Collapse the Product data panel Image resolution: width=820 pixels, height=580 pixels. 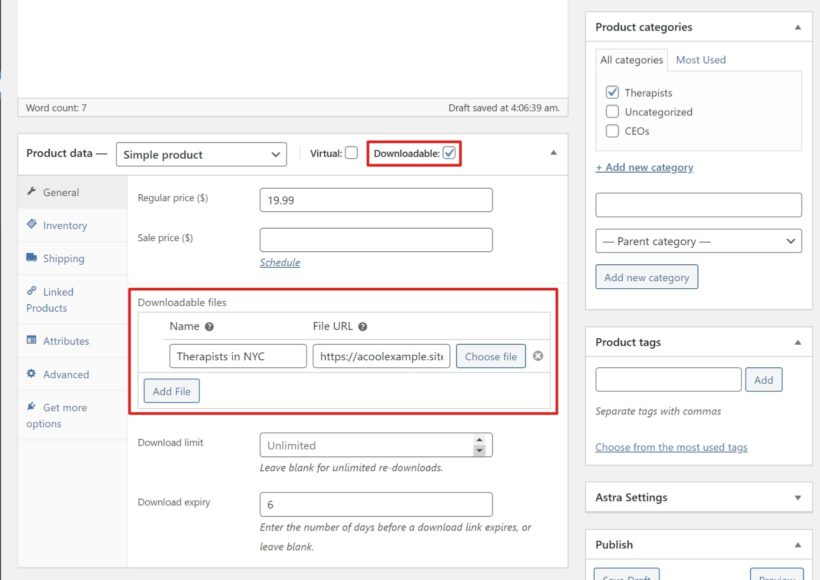pos(553,154)
